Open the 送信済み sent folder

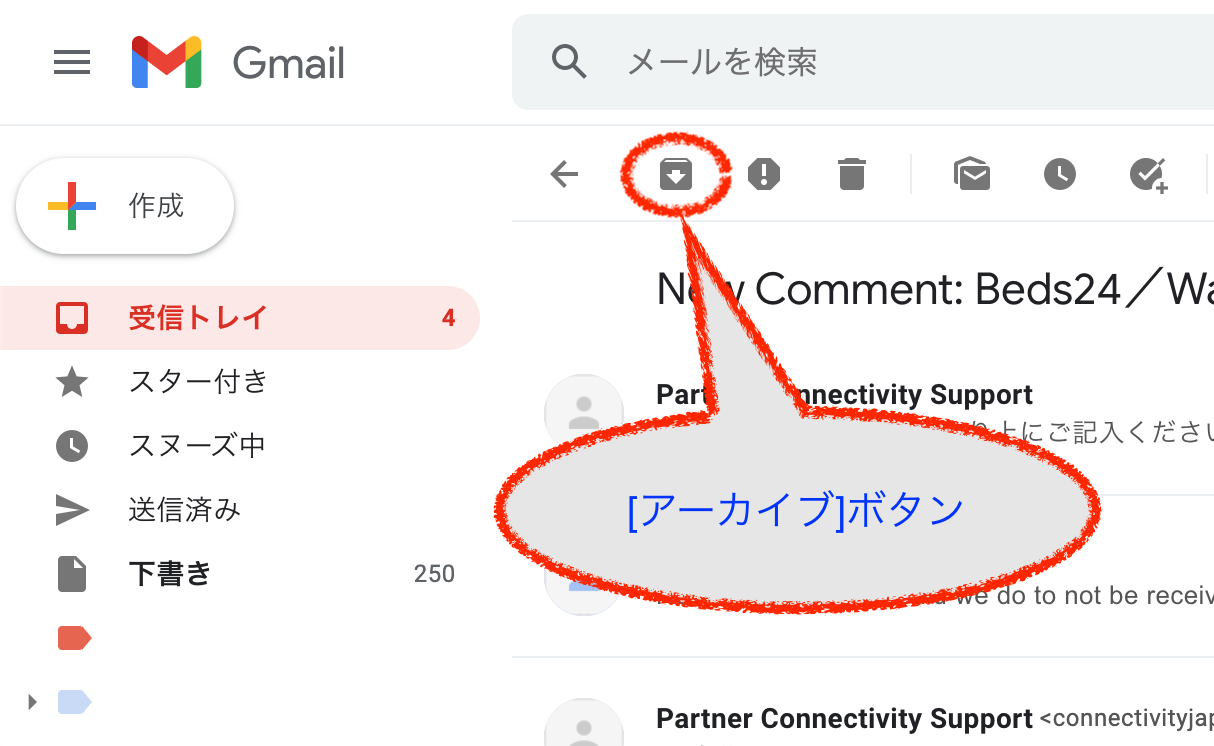click(x=185, y=510)
